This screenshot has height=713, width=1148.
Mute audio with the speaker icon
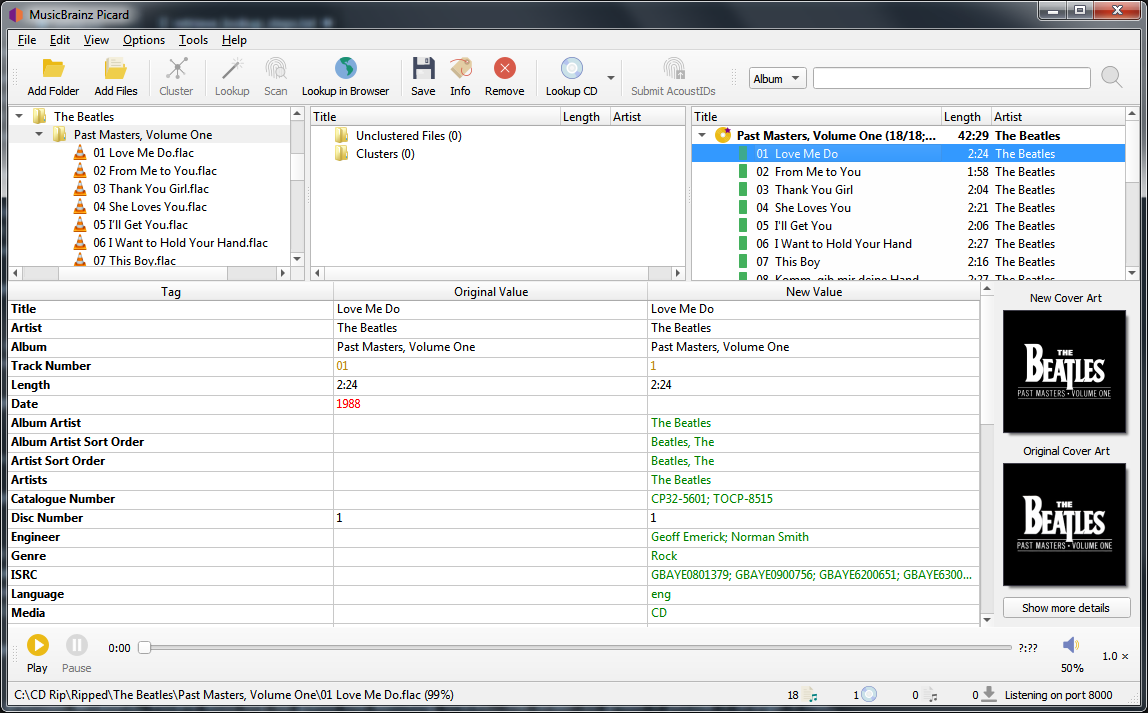point(1071,645)
